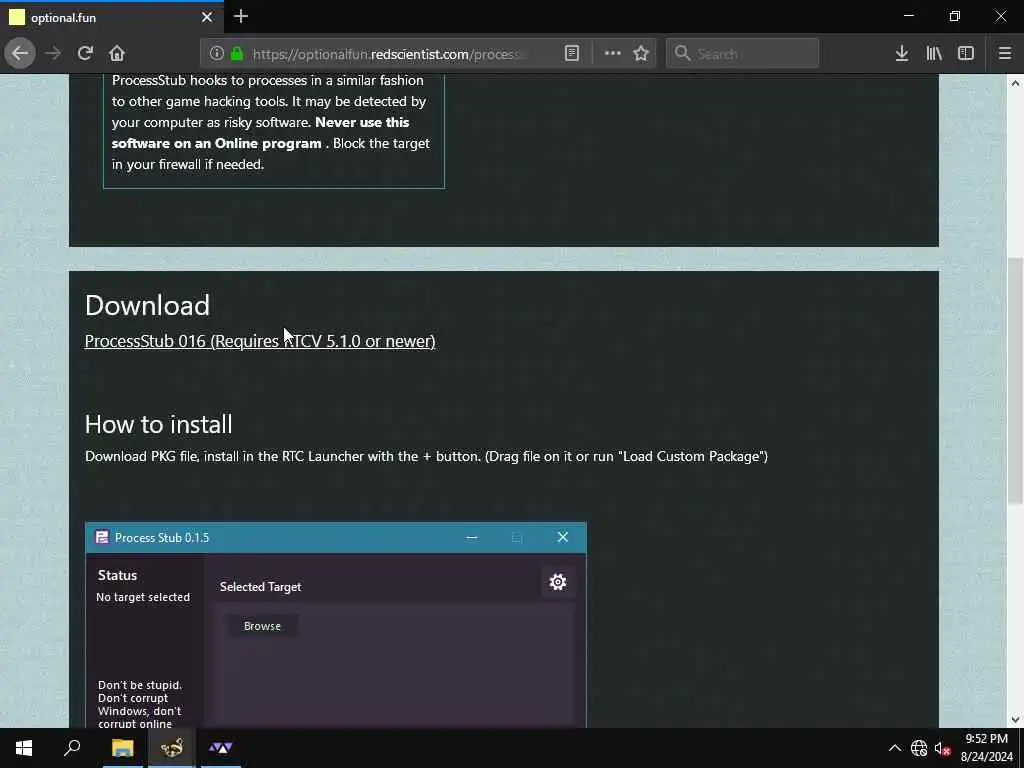This screenshot has width=1024, height=768.
Task: Show hidden system tray icons
Action: pyautogui.click(x=895, y=748)
